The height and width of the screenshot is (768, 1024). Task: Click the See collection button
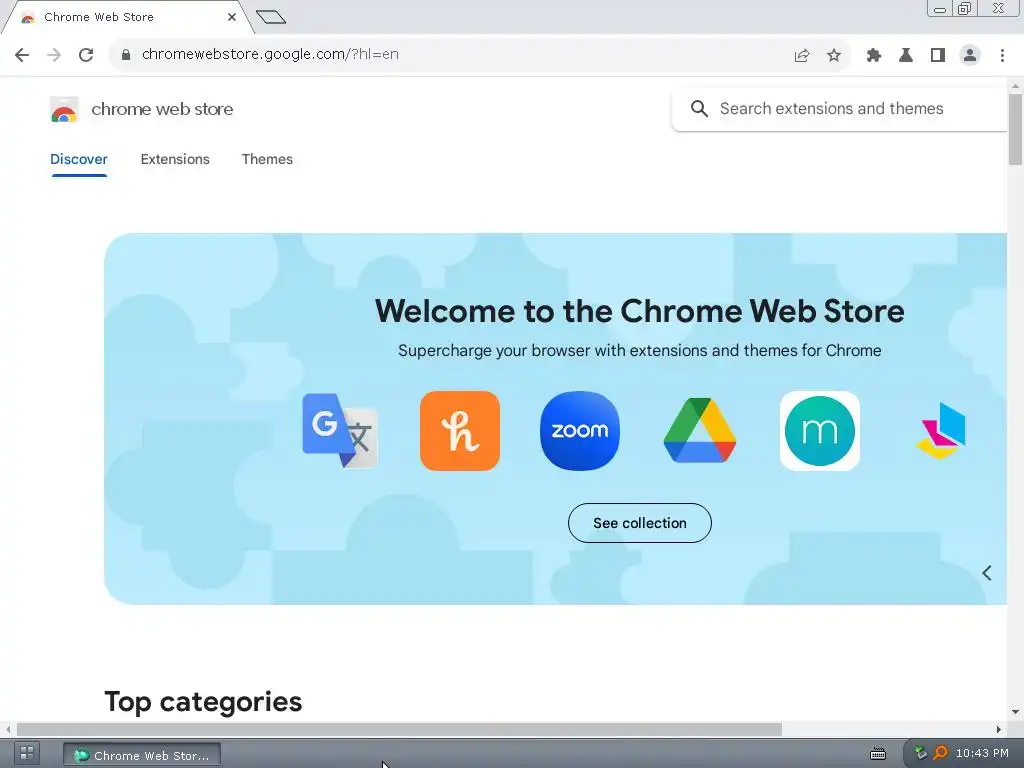(x=640, y=523)
